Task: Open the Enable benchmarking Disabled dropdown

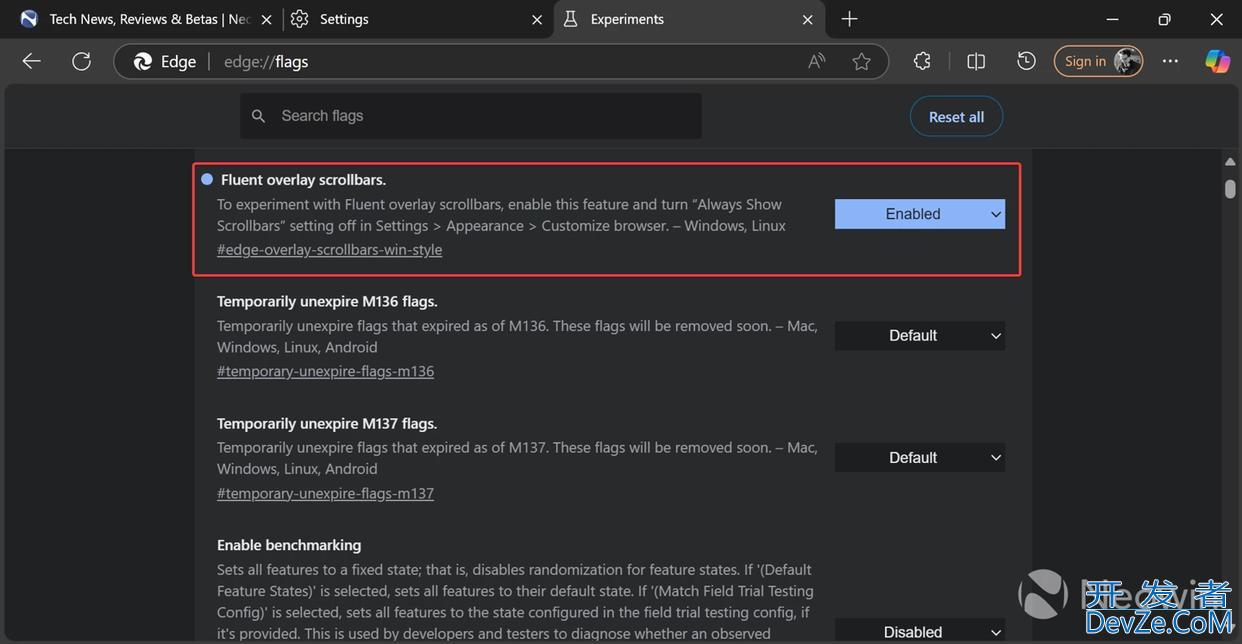Action: (920, 632)
